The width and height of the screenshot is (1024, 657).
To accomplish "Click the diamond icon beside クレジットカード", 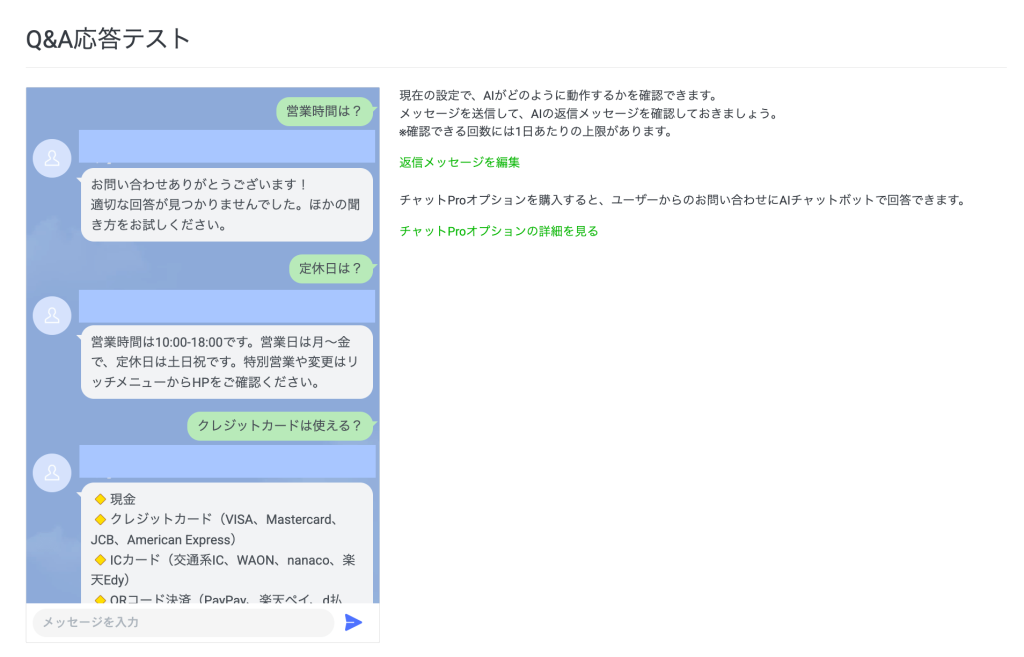I will pyautogui.click(x=100, y=519).
